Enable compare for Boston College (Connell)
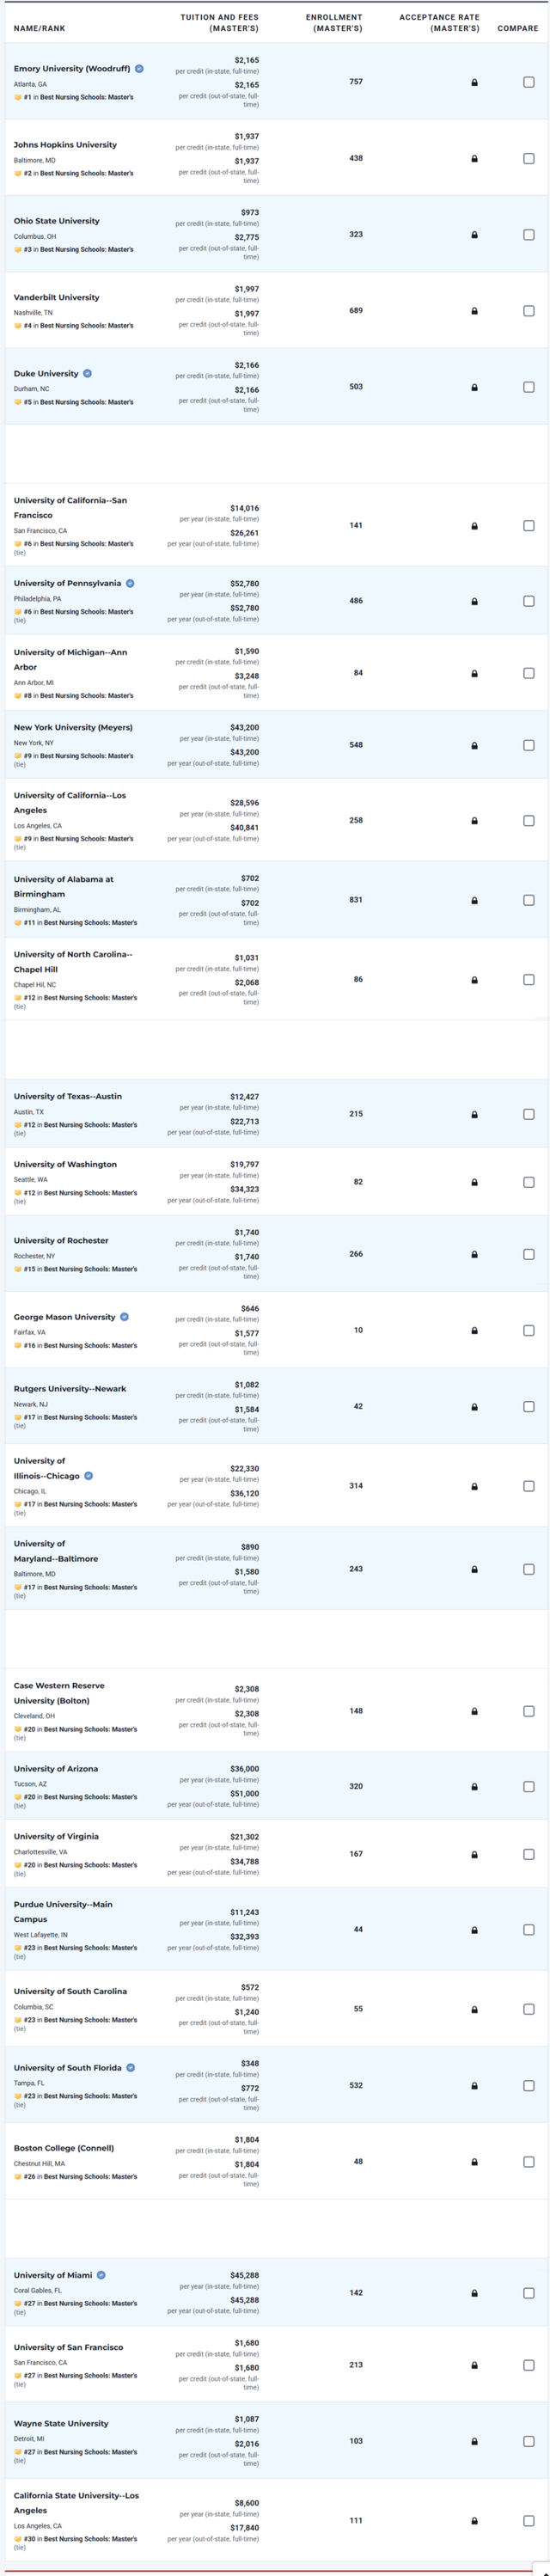This screenshot has width=550, height=2576. (529, 2162)
